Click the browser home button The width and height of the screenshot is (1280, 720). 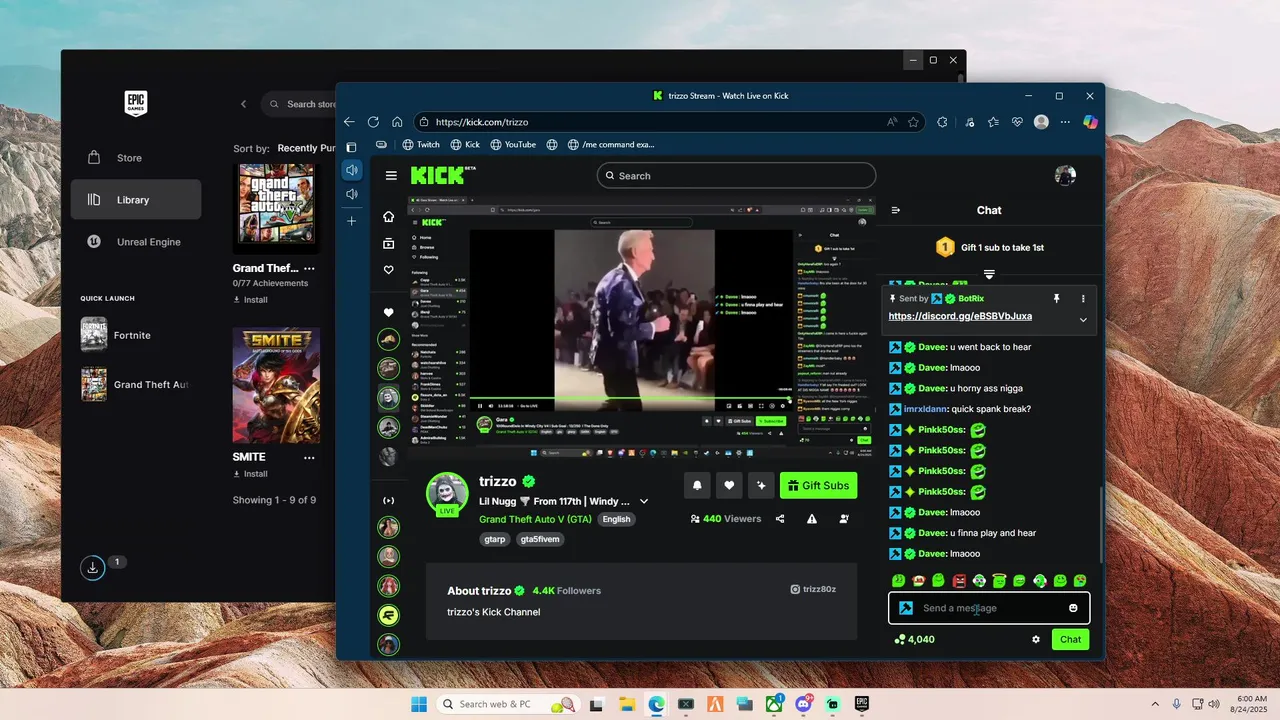(x=397, y=122)
